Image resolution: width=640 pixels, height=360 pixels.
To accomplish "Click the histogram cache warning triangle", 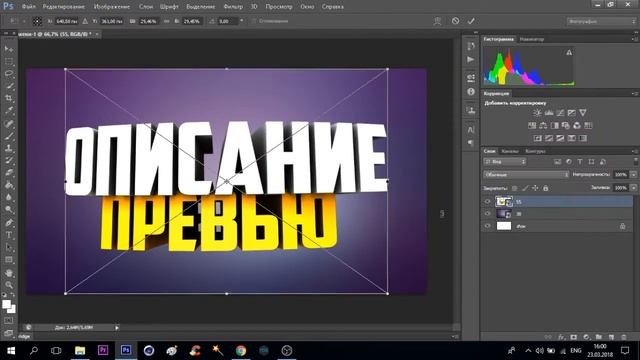I will coord(569,52).
